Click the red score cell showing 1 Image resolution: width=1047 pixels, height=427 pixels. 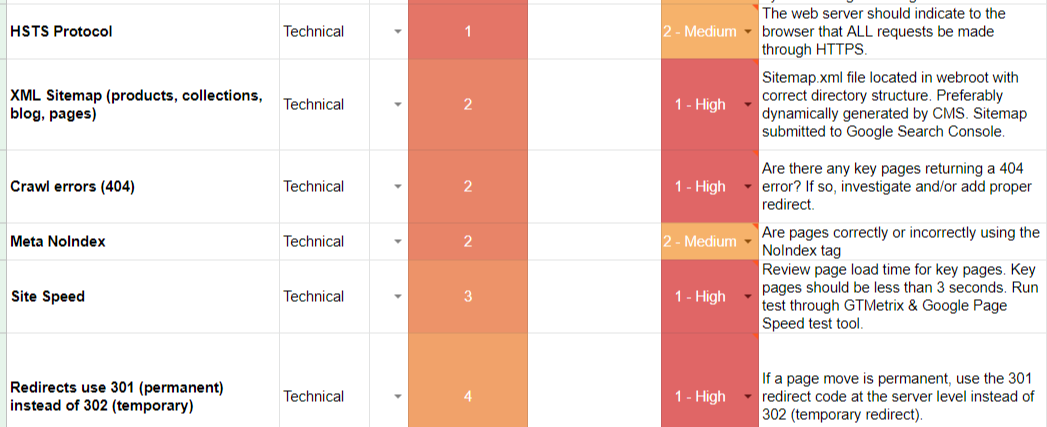tap(468, 32)
